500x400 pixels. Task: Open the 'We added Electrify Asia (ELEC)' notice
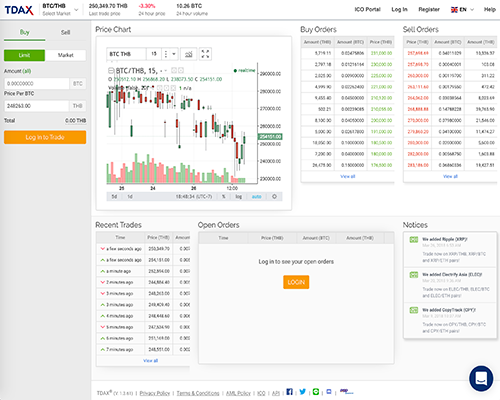450,285
